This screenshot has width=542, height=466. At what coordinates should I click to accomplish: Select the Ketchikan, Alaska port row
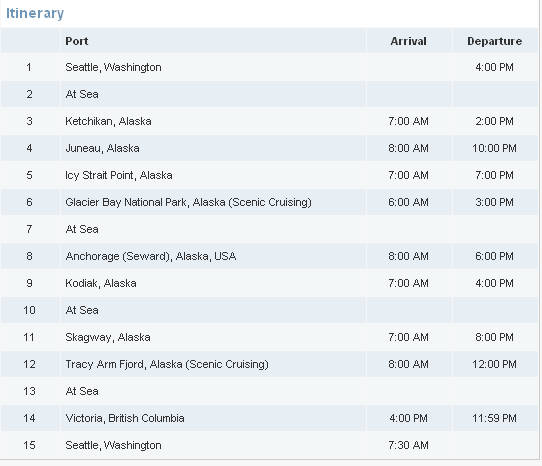269,121
